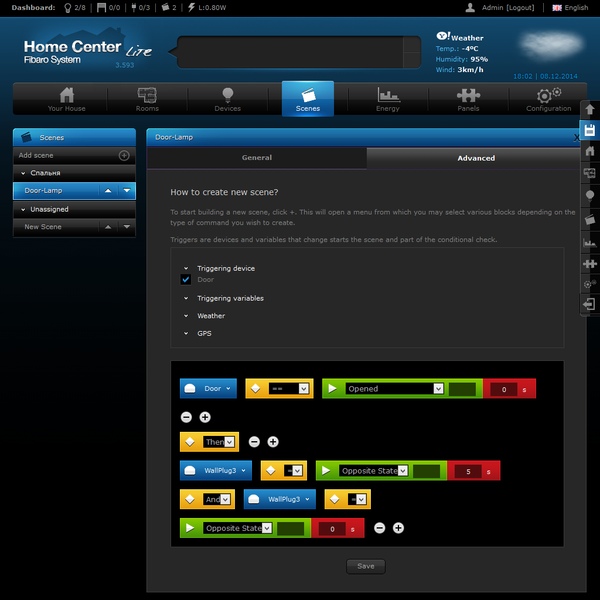
Task: Click the gear configuration icon in side toolbar
Action: point(590,284)
